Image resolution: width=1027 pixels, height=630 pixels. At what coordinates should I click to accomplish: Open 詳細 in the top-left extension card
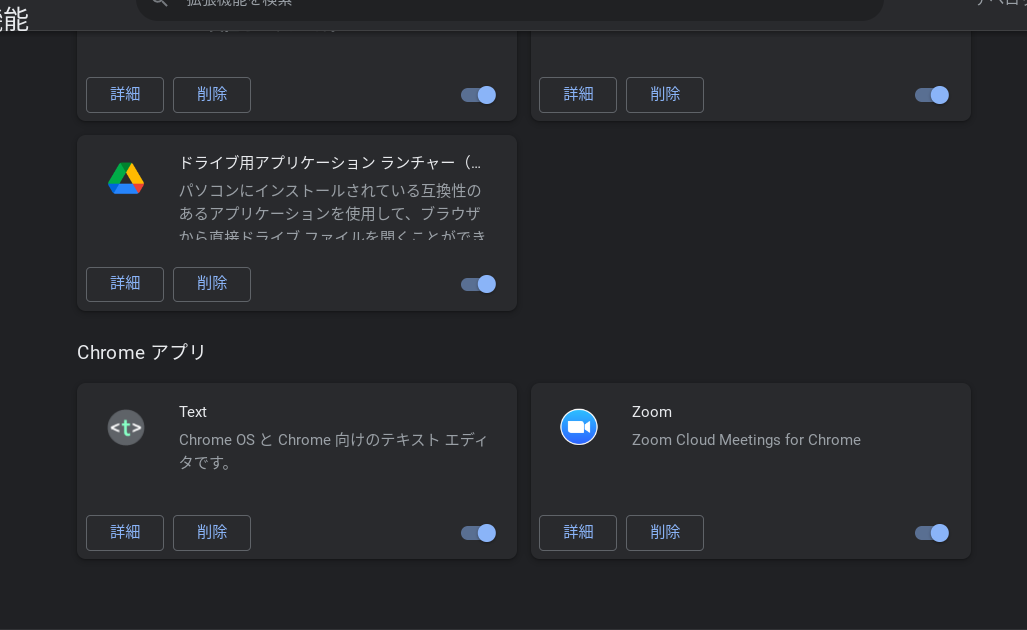(125, 95)
